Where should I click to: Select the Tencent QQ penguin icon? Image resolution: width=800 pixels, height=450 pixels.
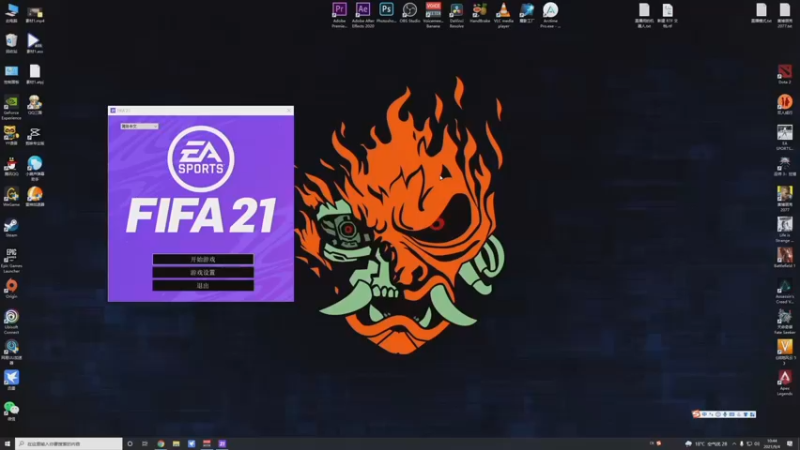[11, 167]
